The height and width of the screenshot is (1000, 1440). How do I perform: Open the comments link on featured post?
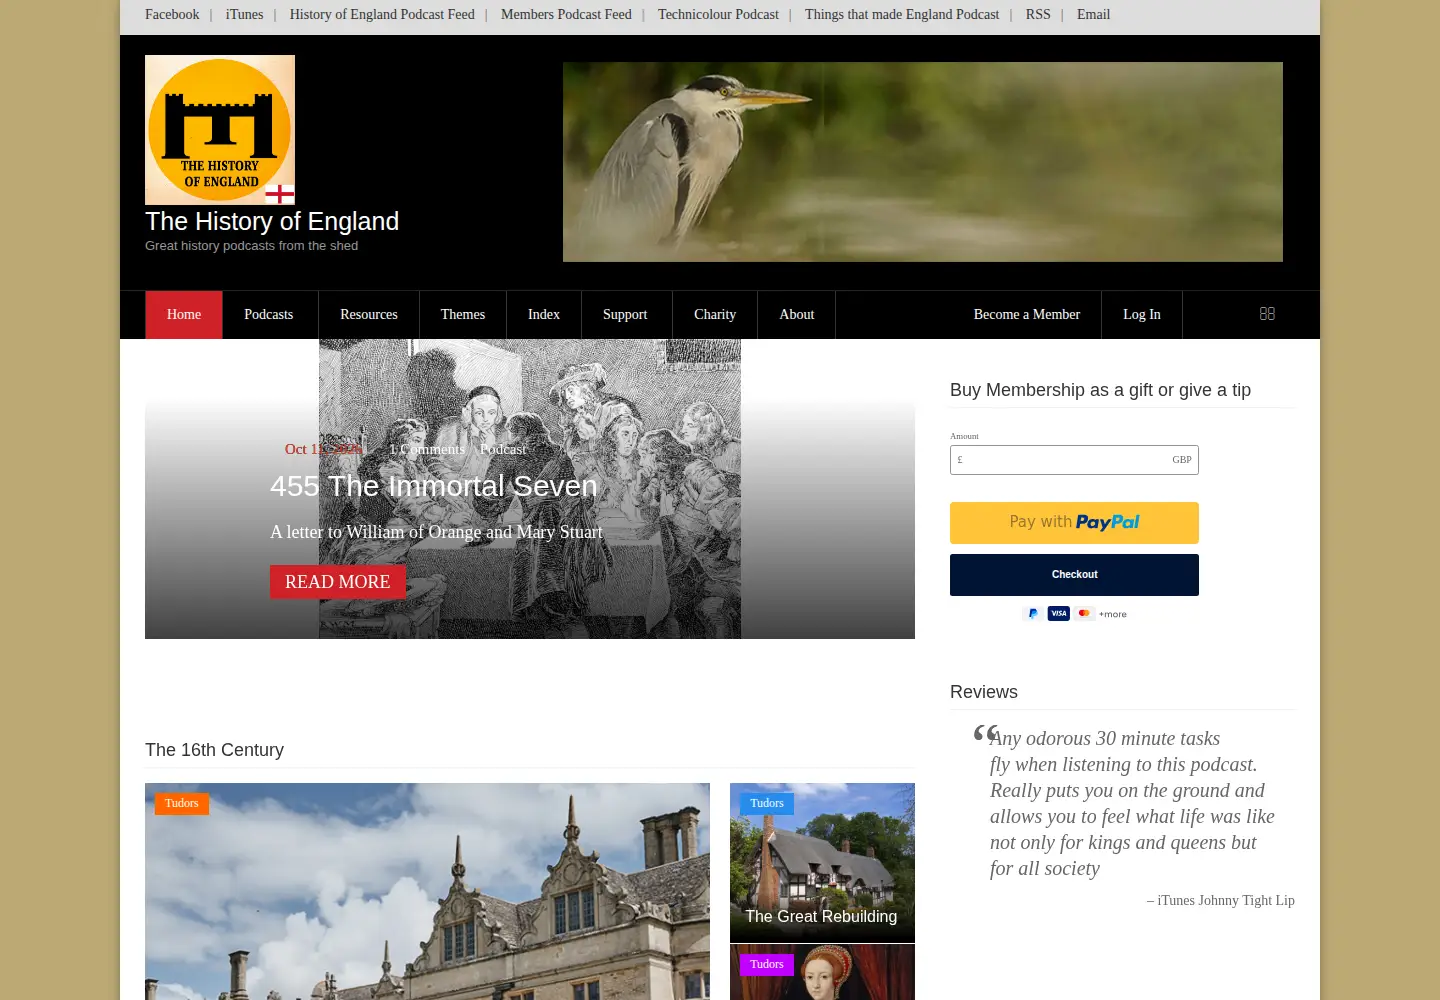coord(427,449)
